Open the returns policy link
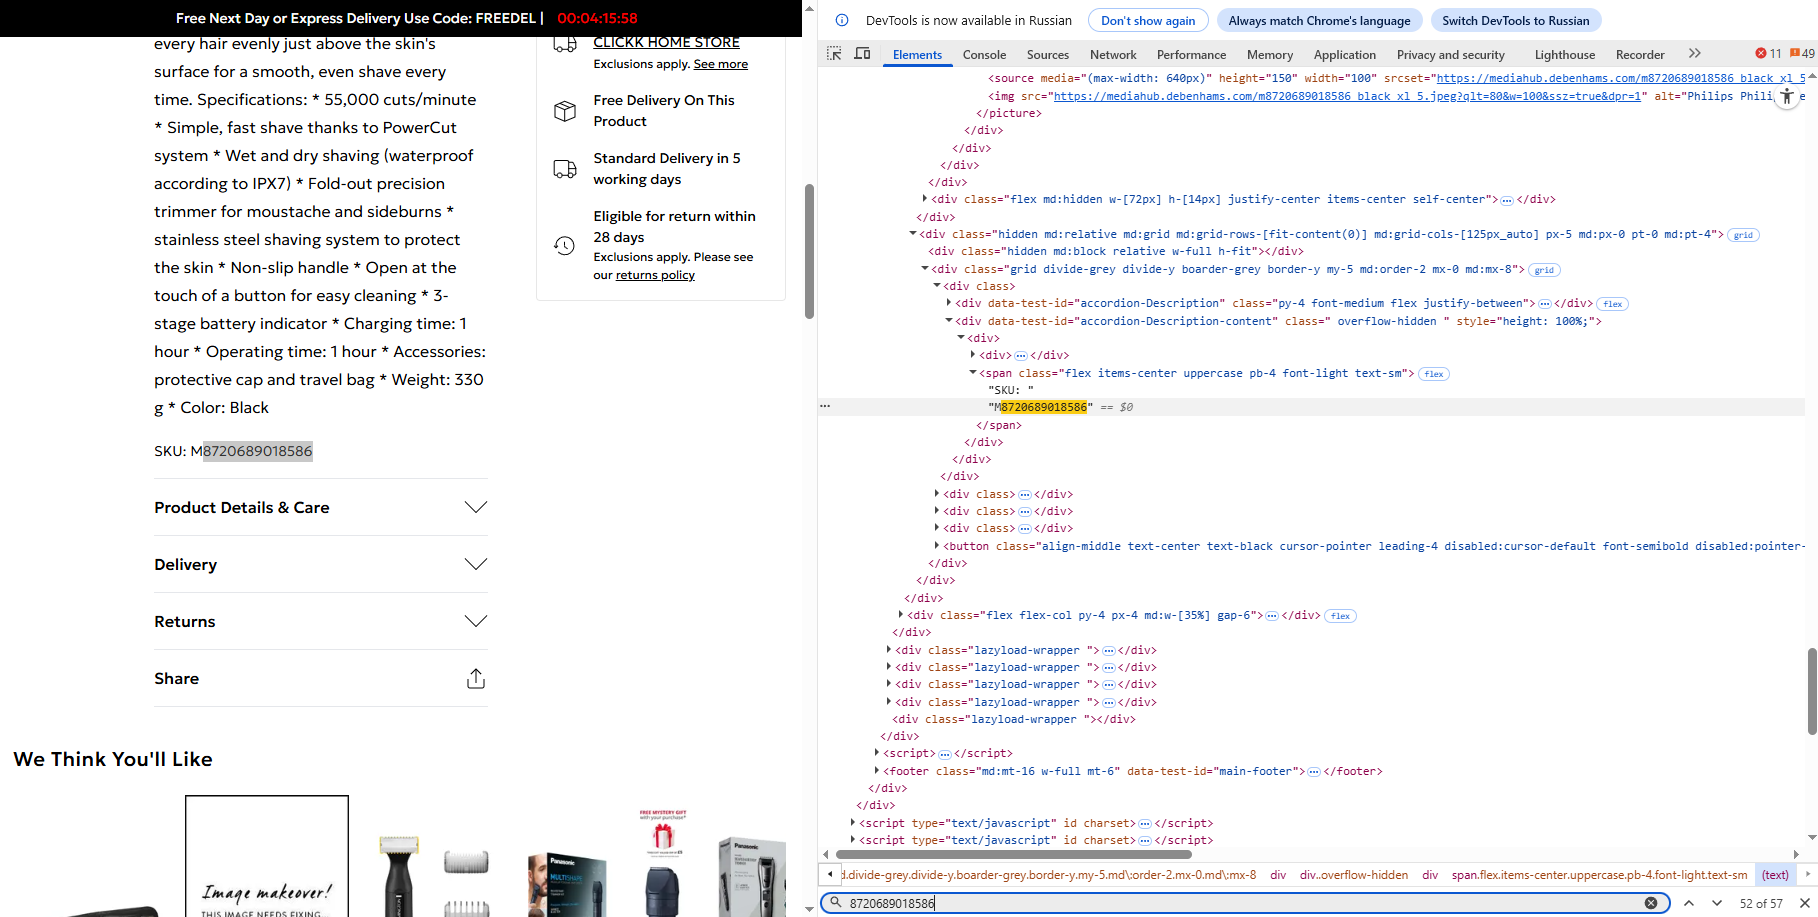Image resolution: width=1818 pixels, height=917 pixels. [655, 275]
